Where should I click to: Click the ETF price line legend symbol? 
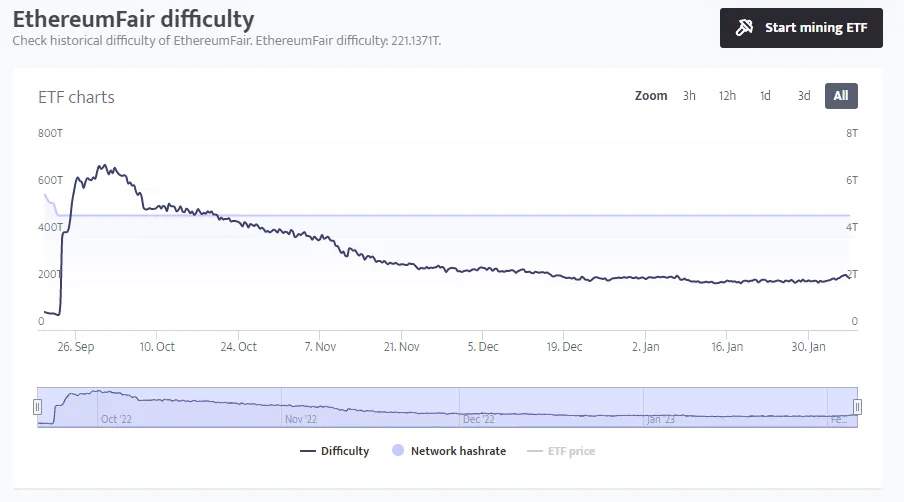click(x=534, y=451)
